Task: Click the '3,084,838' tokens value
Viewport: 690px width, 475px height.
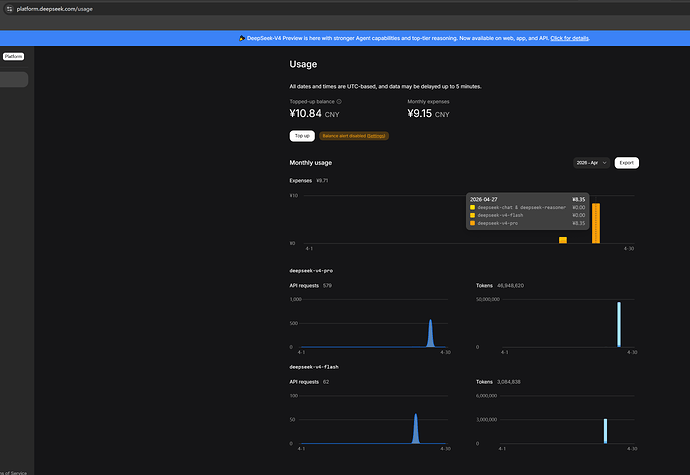Action: click(509, 382)
